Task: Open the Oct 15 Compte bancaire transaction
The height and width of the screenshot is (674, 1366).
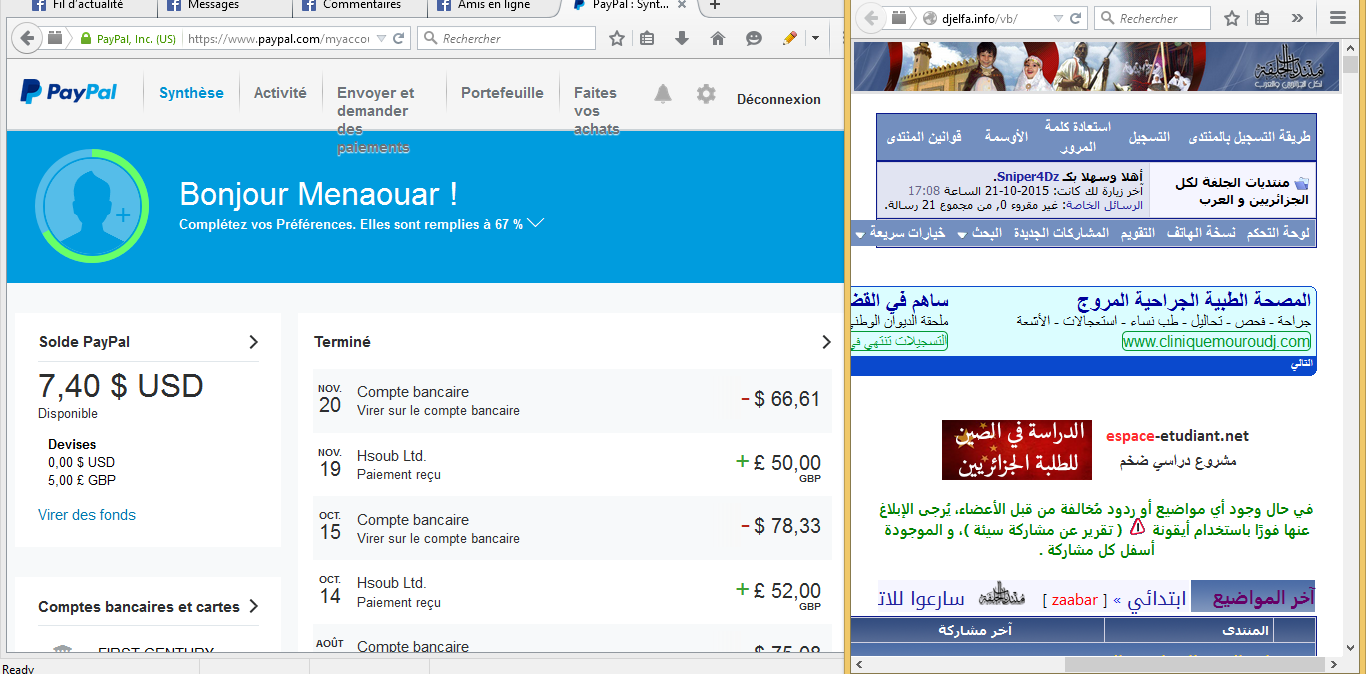Action: pyautogui.click(x=572, y=529)
